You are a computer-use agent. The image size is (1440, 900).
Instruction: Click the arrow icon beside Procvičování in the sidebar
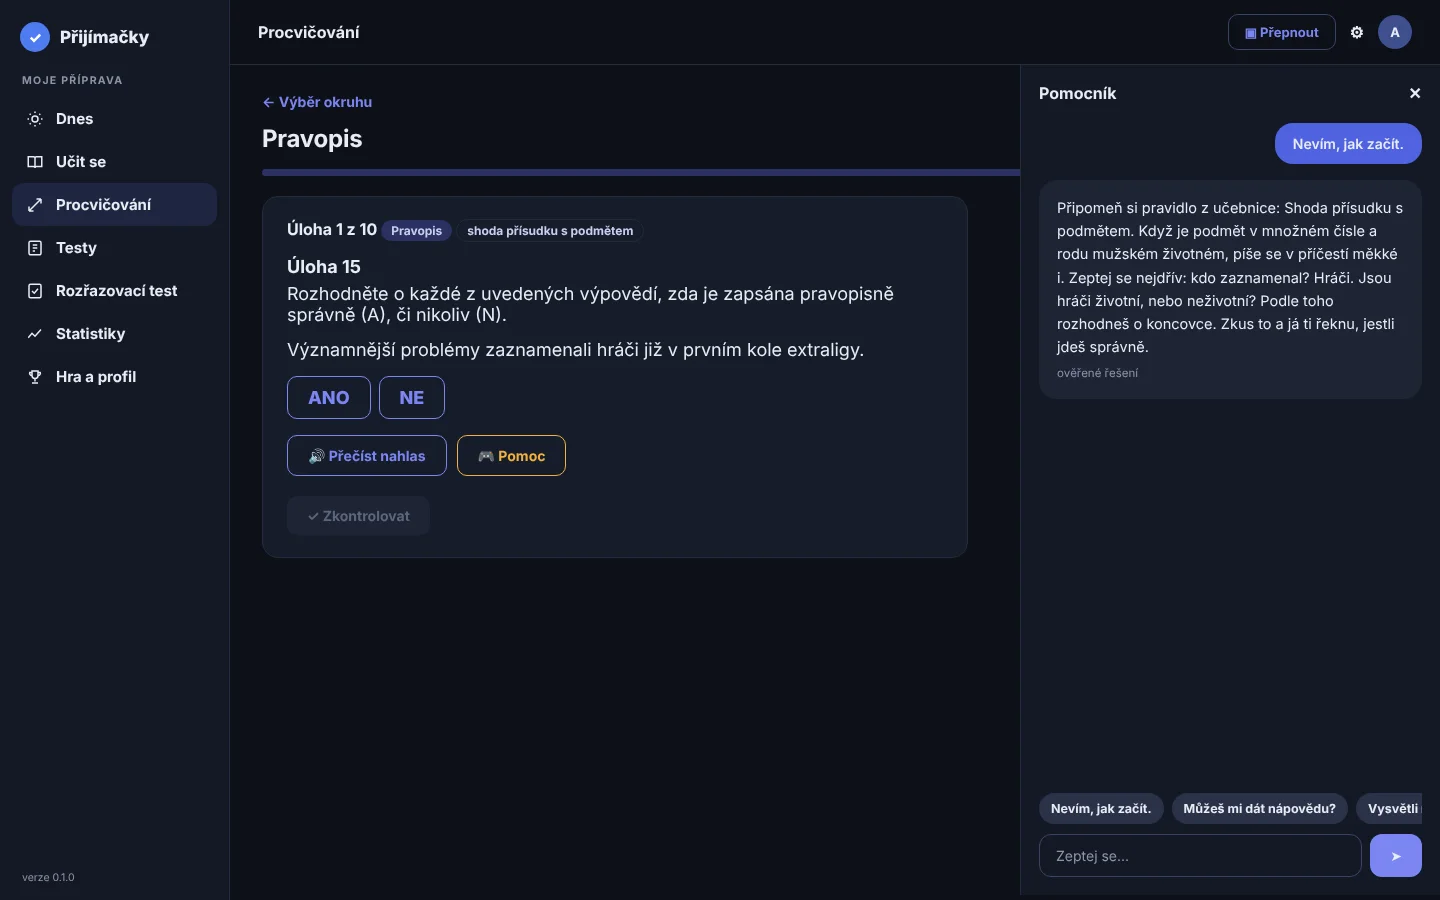pos(35,205)
